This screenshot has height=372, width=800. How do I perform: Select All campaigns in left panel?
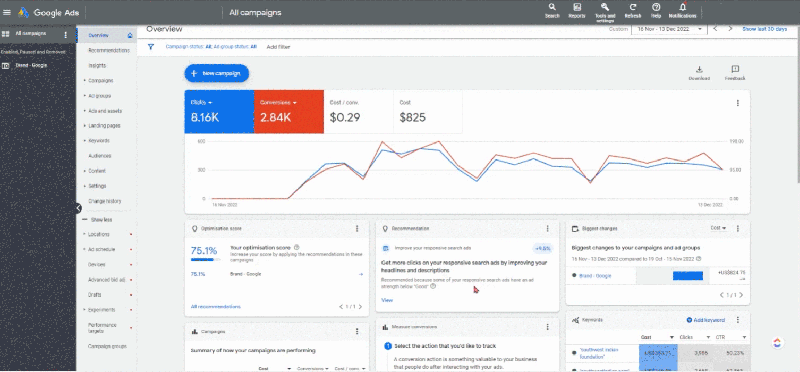click(x=31, y=34)
